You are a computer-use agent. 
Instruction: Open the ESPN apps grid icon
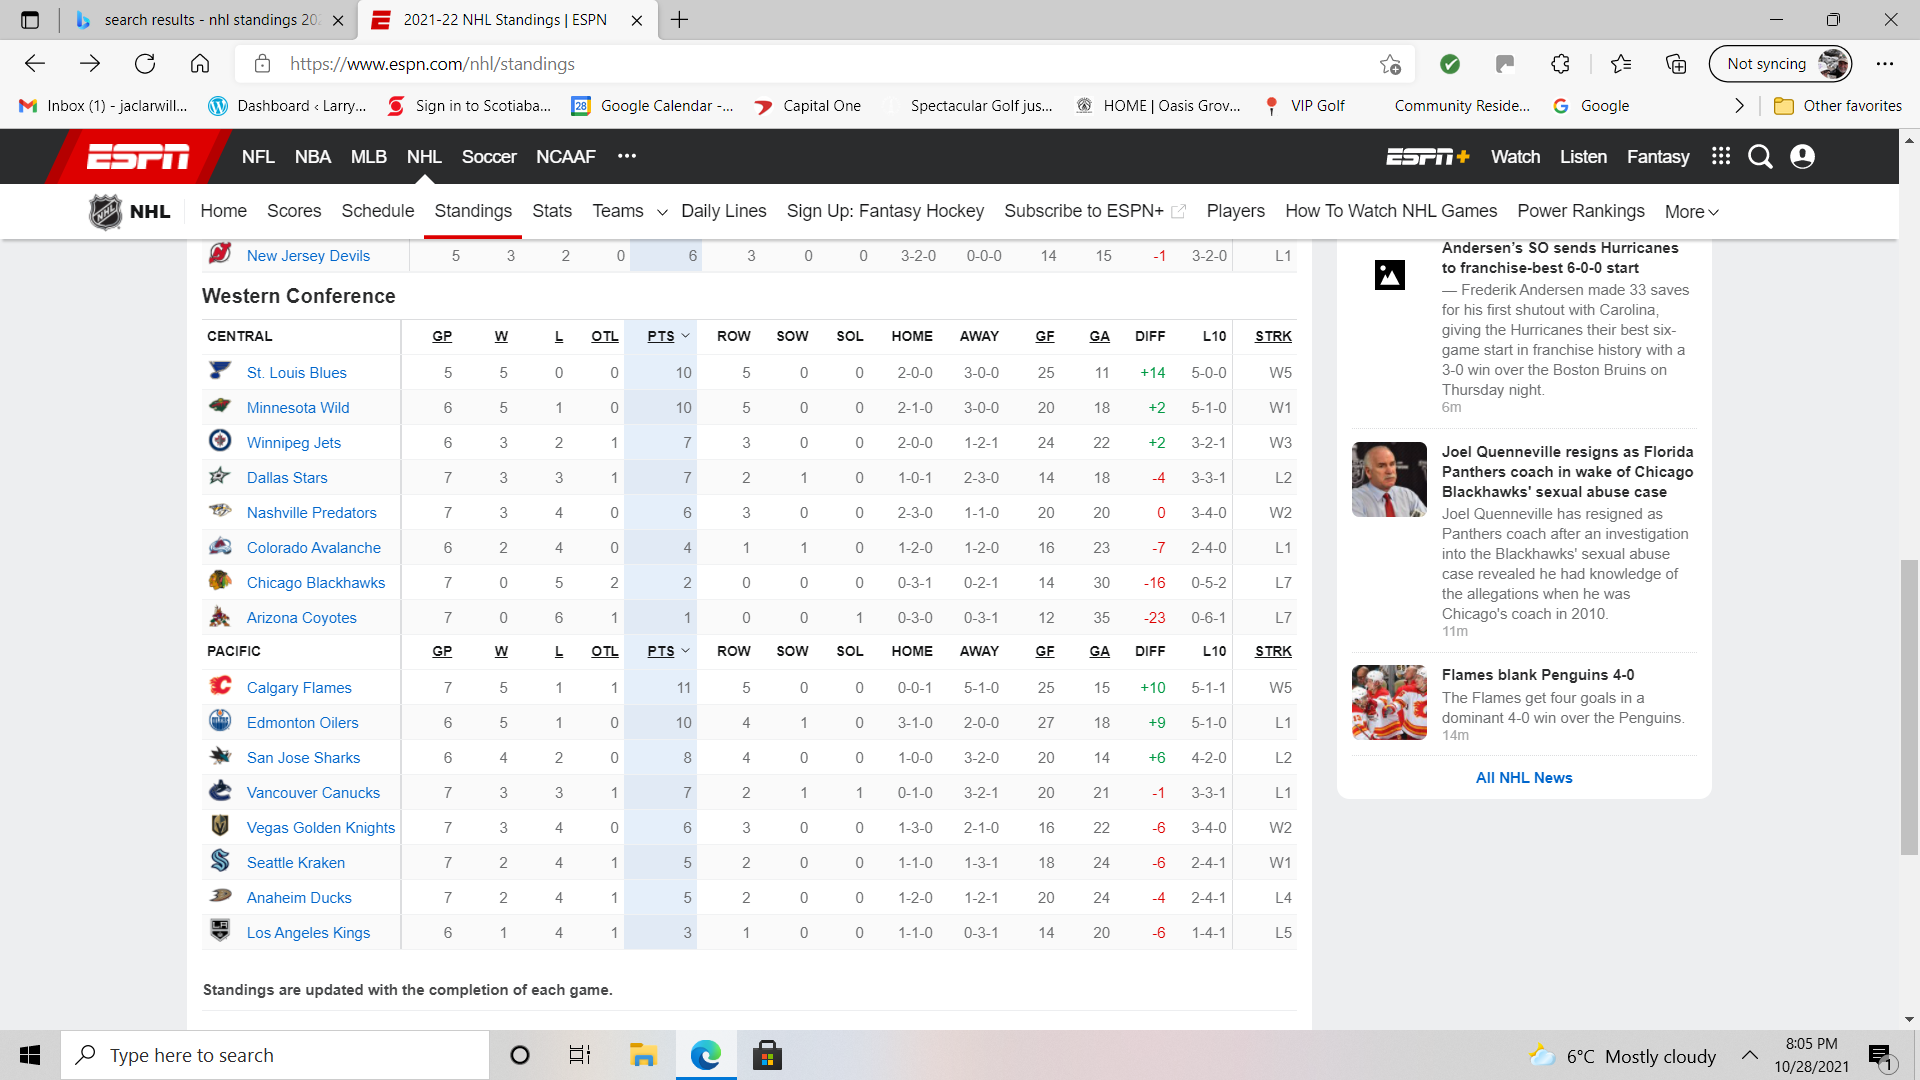(1720, 156)
